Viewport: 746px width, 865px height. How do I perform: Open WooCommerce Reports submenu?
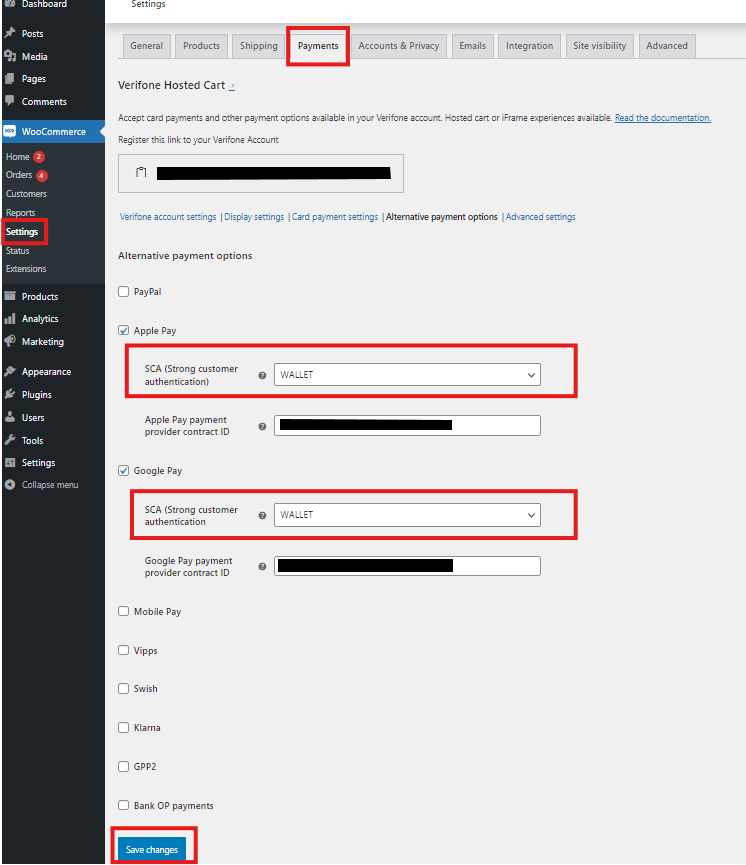click(20, 212)
